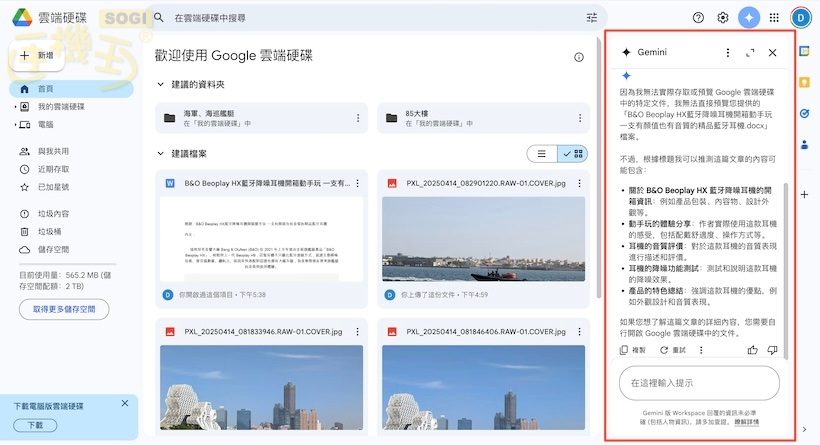This screenshot has height=445, width=820.
Task: Collapse the 建議檔案 section
Action: tap(161, 154)
